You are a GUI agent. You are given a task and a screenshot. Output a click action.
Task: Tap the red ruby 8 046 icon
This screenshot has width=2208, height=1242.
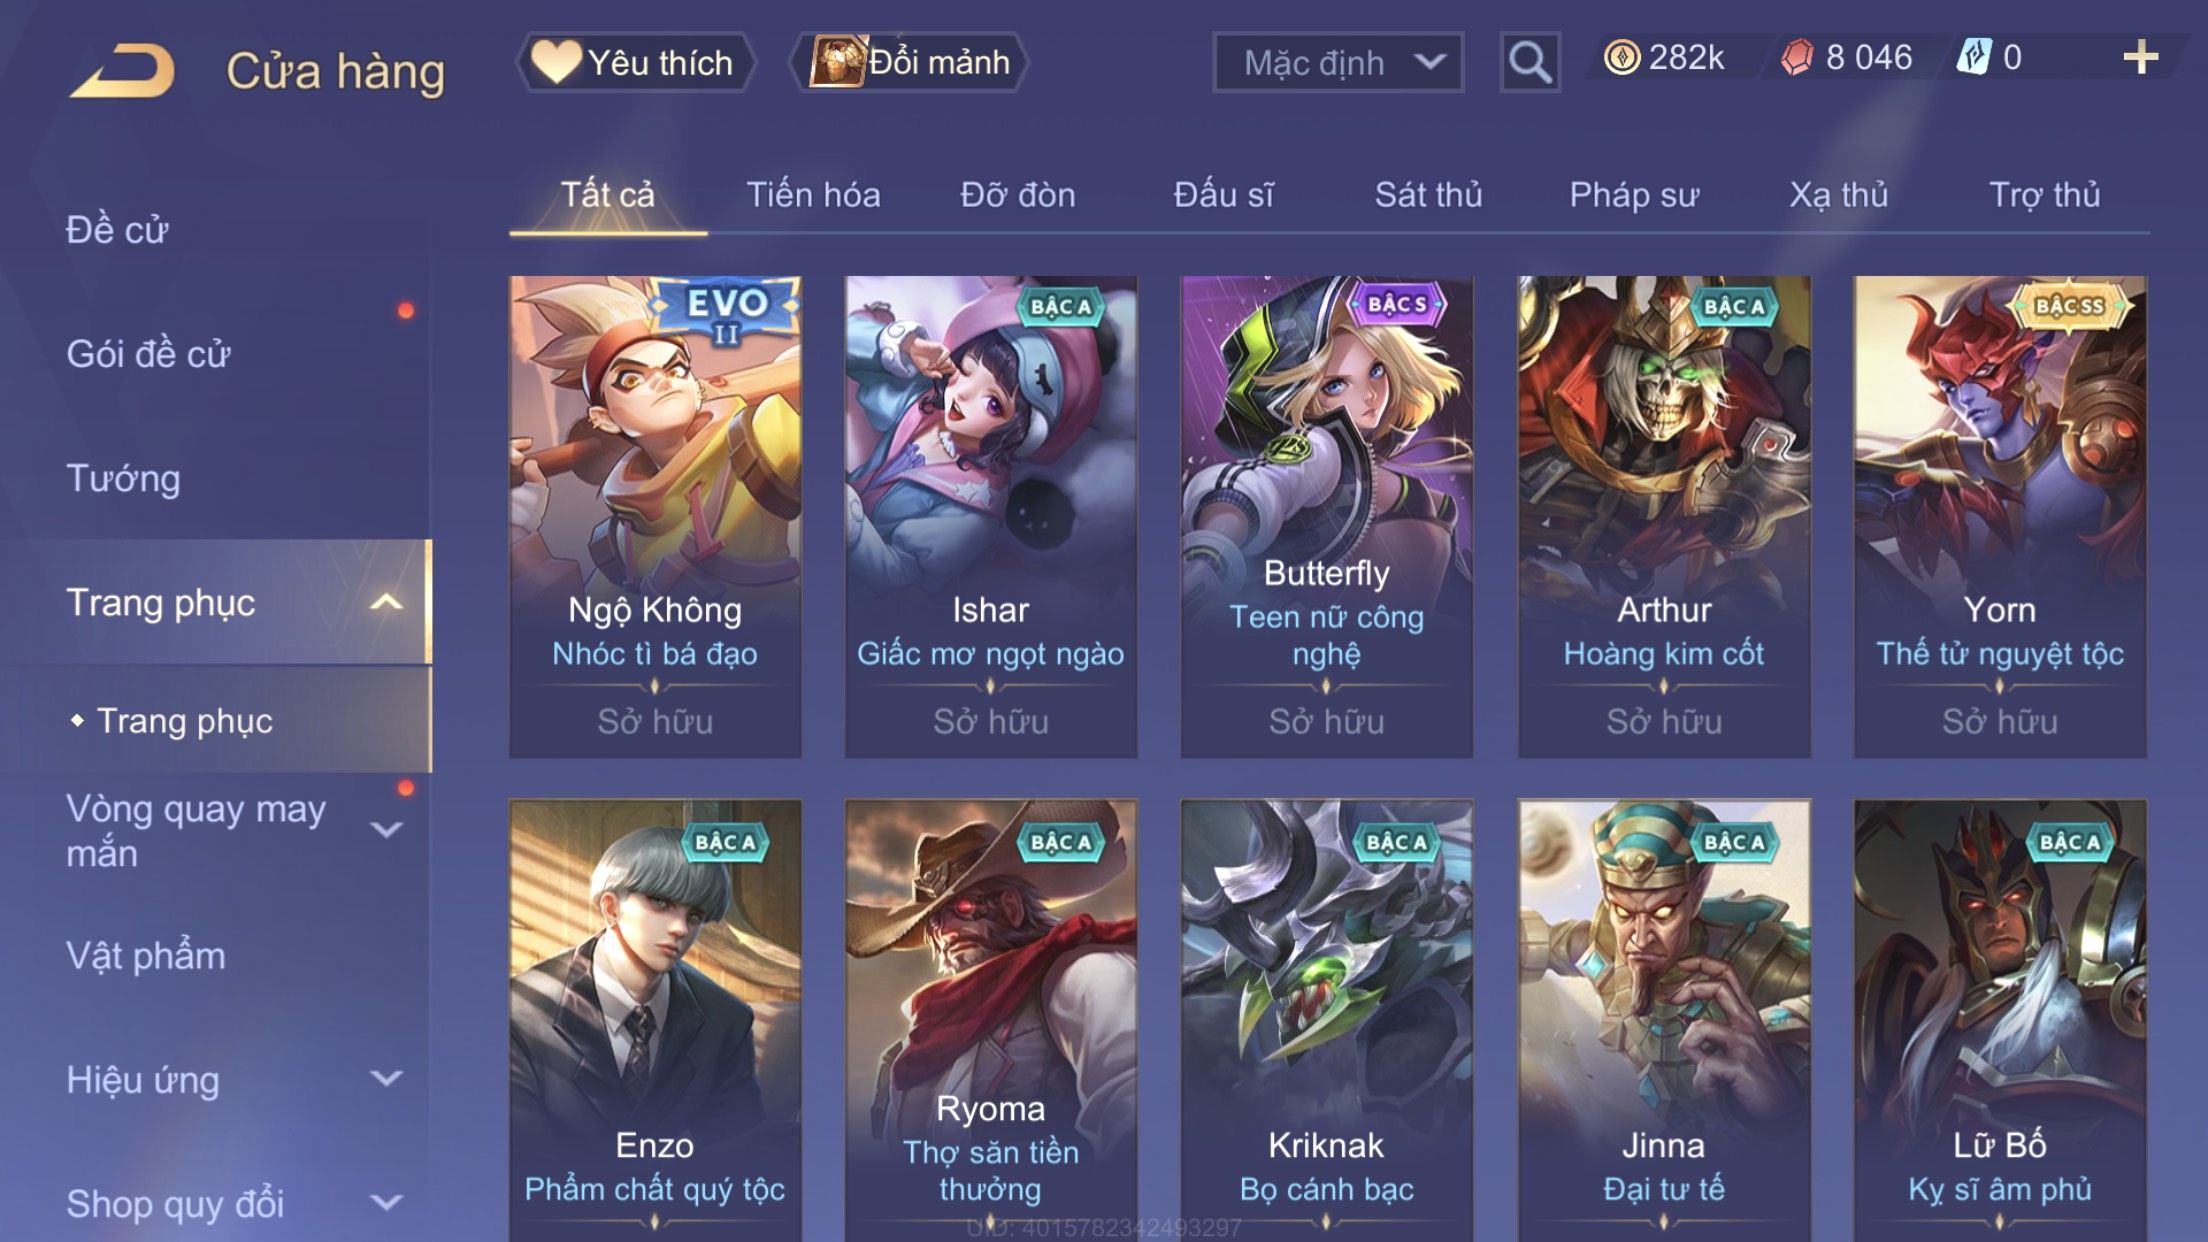click(x=1797, y=57)
